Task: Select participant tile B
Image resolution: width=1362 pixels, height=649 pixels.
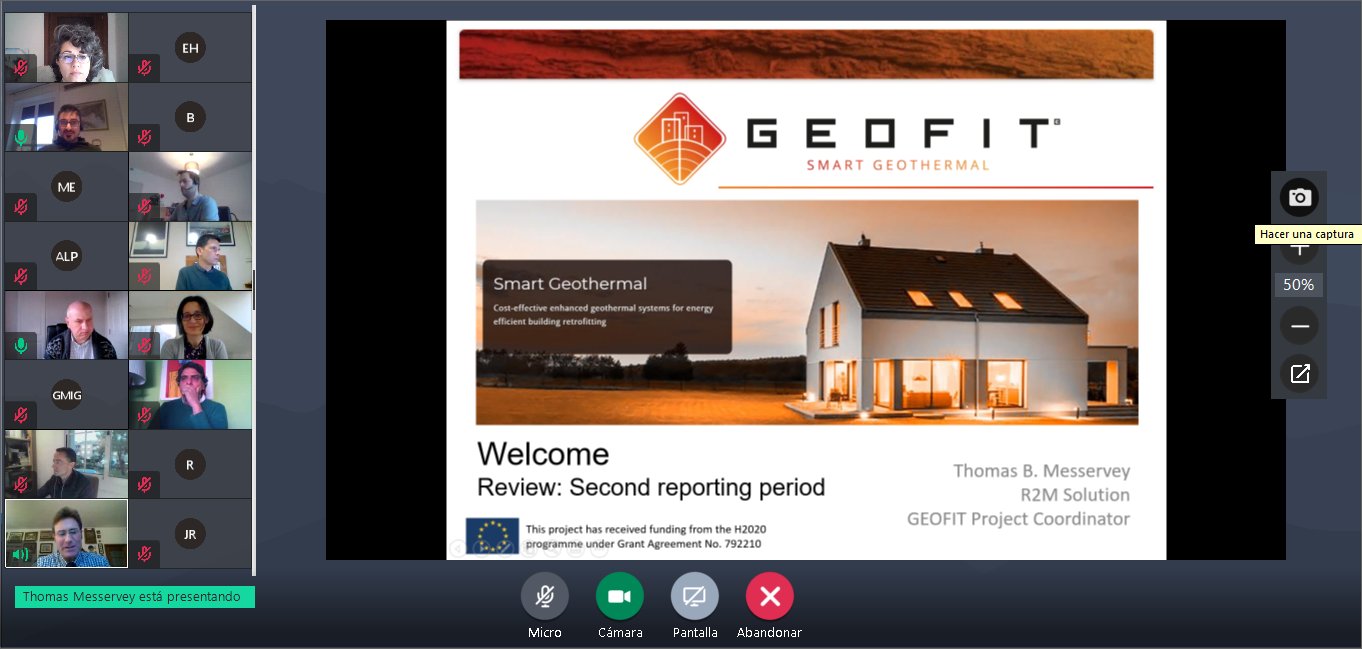Action: point(190,117)
